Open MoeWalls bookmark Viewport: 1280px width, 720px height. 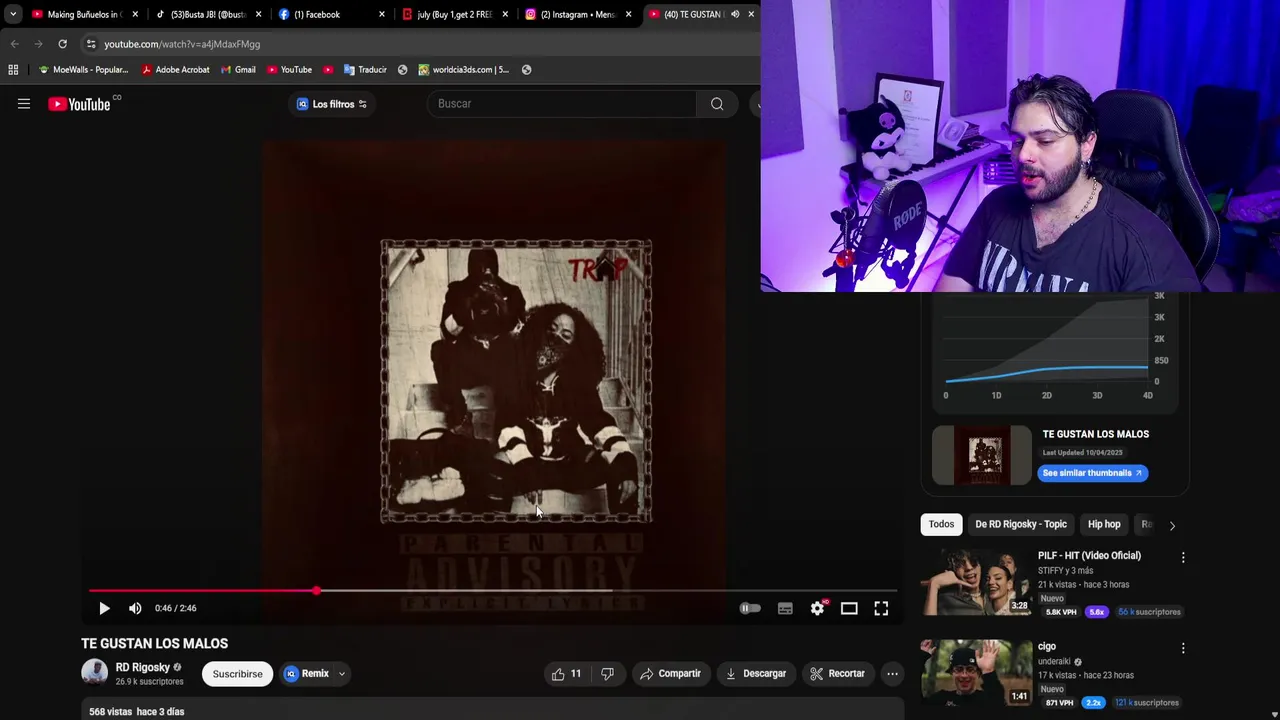point(83,70)
